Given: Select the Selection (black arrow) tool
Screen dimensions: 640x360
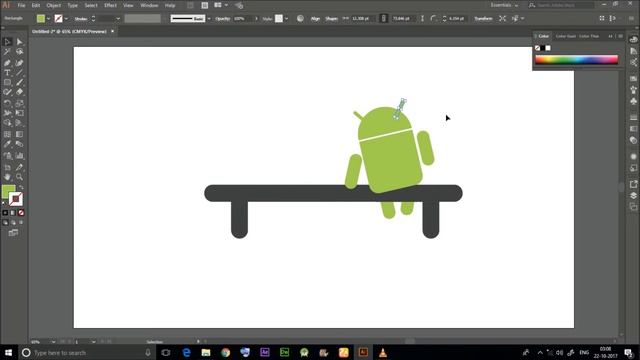Looking at the screenshot, I should click(7, 42).
